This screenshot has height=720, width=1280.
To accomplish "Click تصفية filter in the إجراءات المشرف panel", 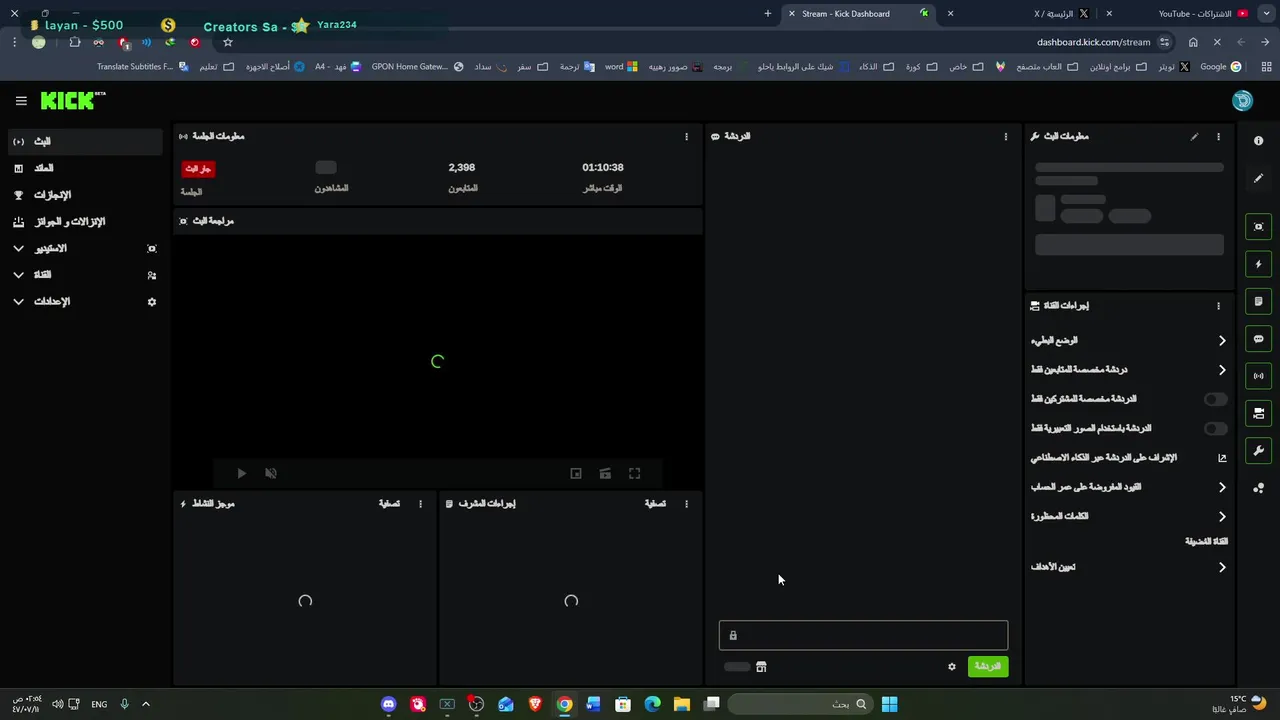I will (655, 504).
